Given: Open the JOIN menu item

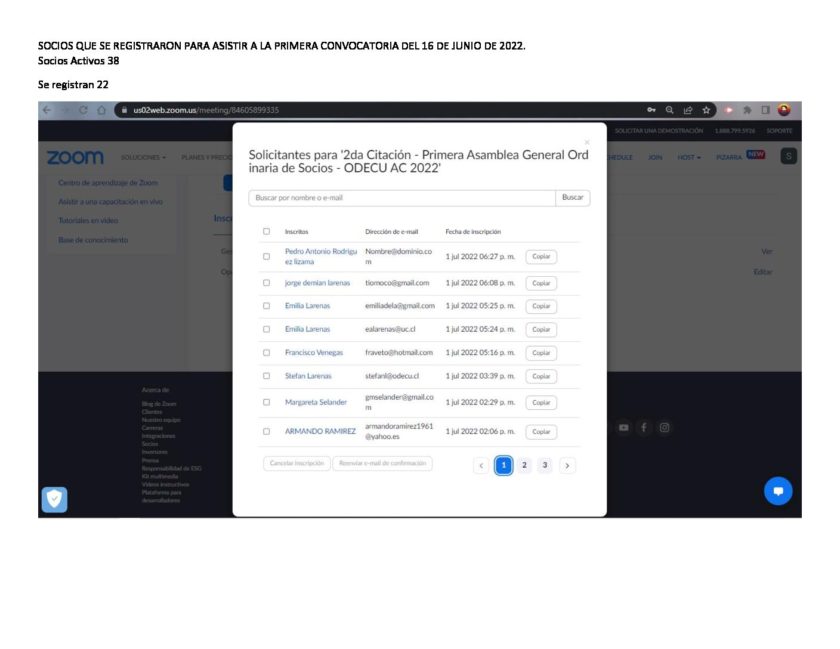Looking at the screenshot, I should pos(655,157).
